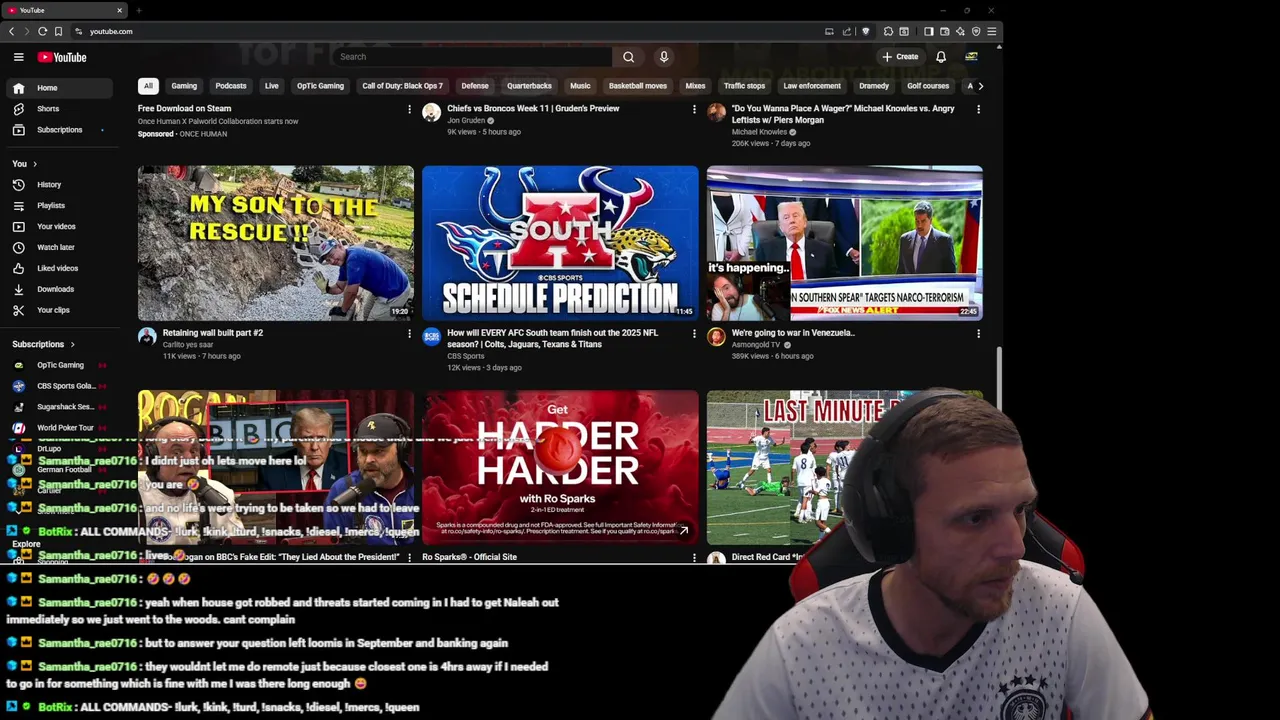
Task: Open the browser Brave shield icon
Action: pyautogui.click(x=866, y=31)
